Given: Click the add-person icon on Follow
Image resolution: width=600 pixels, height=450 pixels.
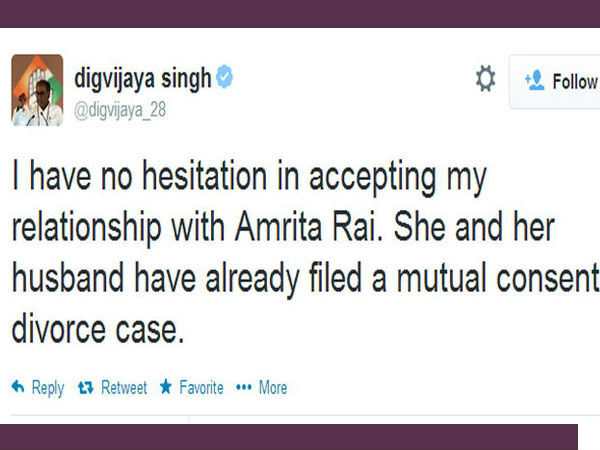Looking at the screenshot, I should point(533,81).
